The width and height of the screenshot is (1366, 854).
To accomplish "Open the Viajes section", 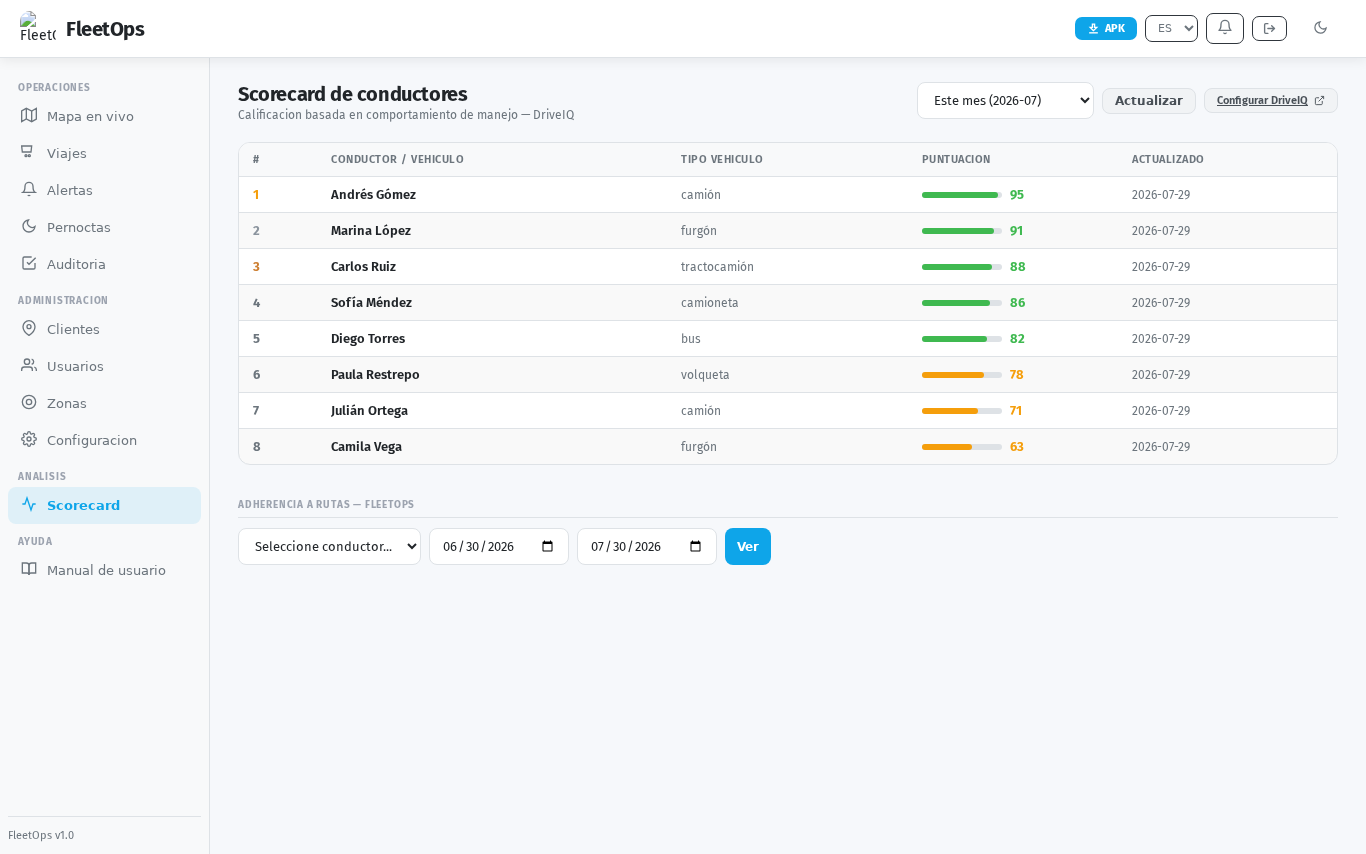I will [x=104, y=152].
